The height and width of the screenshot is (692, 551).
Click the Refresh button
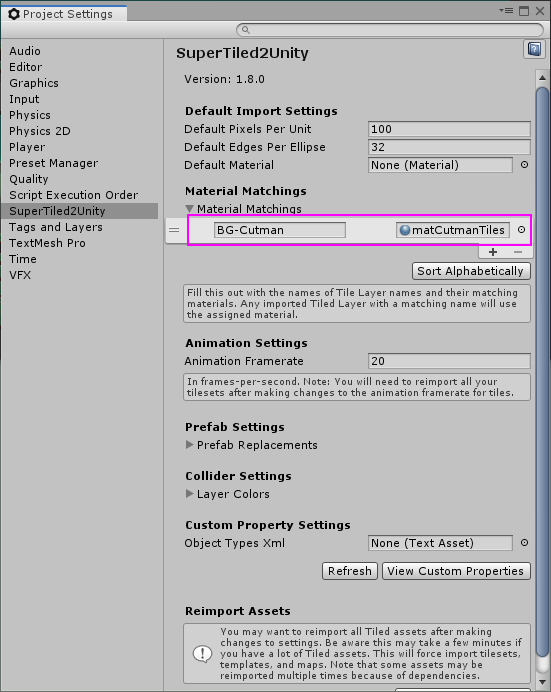click(350, 571)
